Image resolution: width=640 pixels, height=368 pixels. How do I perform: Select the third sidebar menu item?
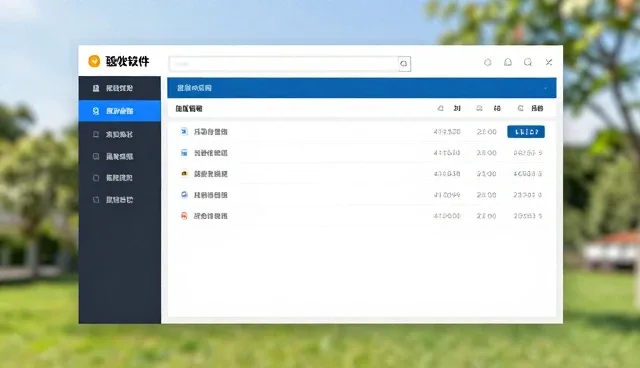tap(120, 134)
